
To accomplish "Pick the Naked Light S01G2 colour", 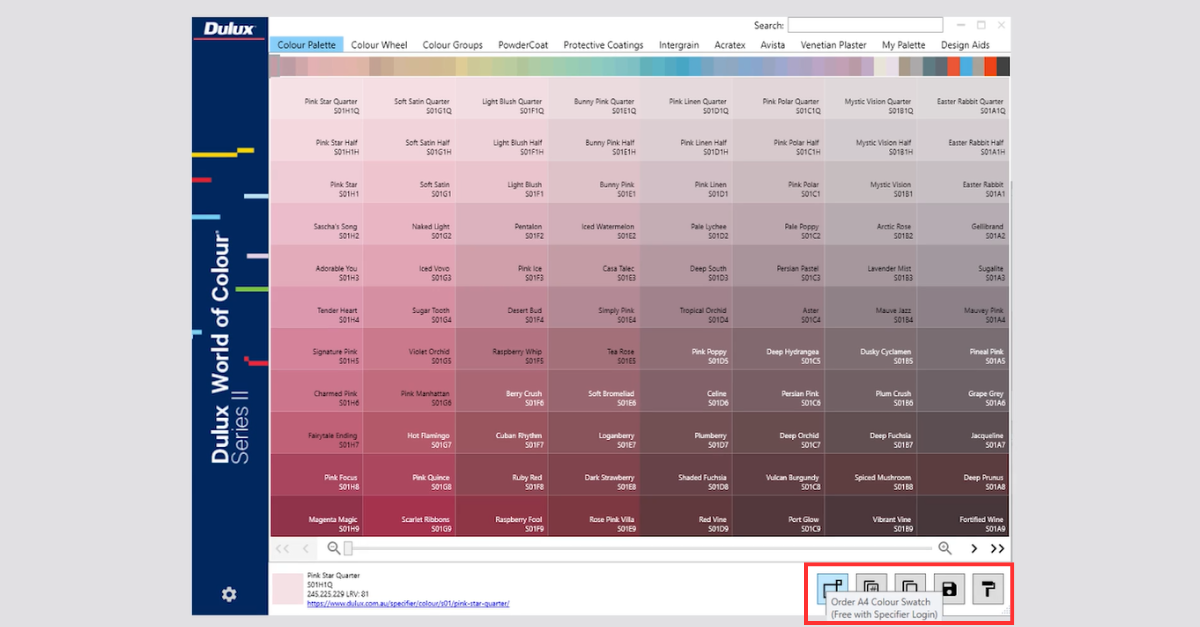I will tap(408, 224).
